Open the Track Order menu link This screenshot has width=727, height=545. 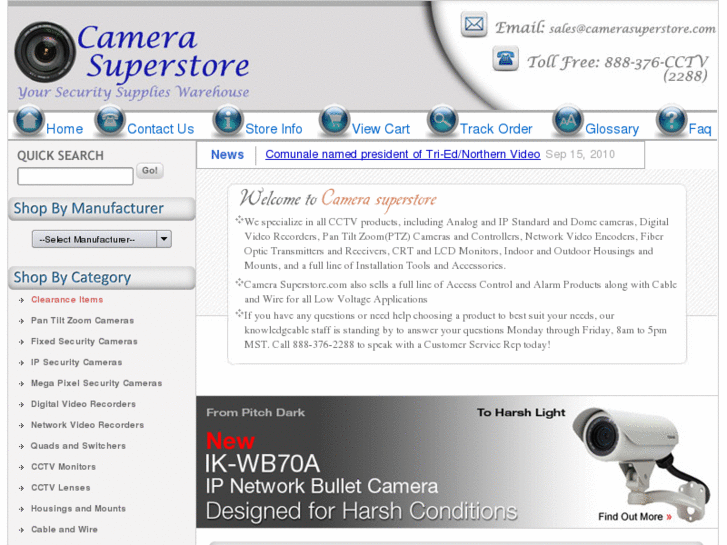click(x=496, y=128)
